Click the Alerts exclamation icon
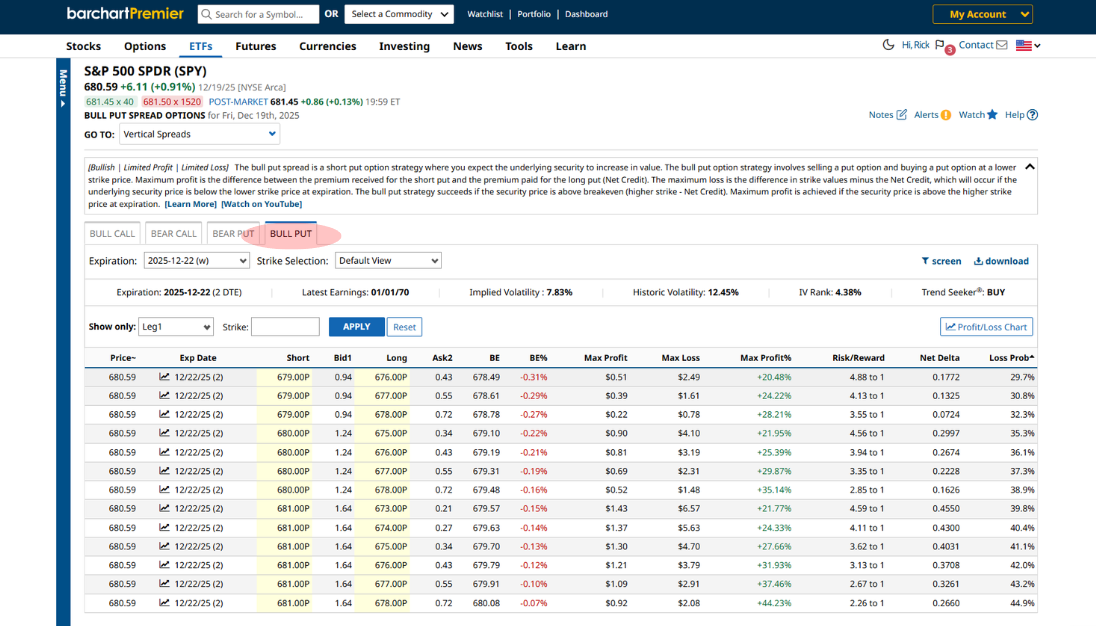1096x626 pixels. (946, 115)
